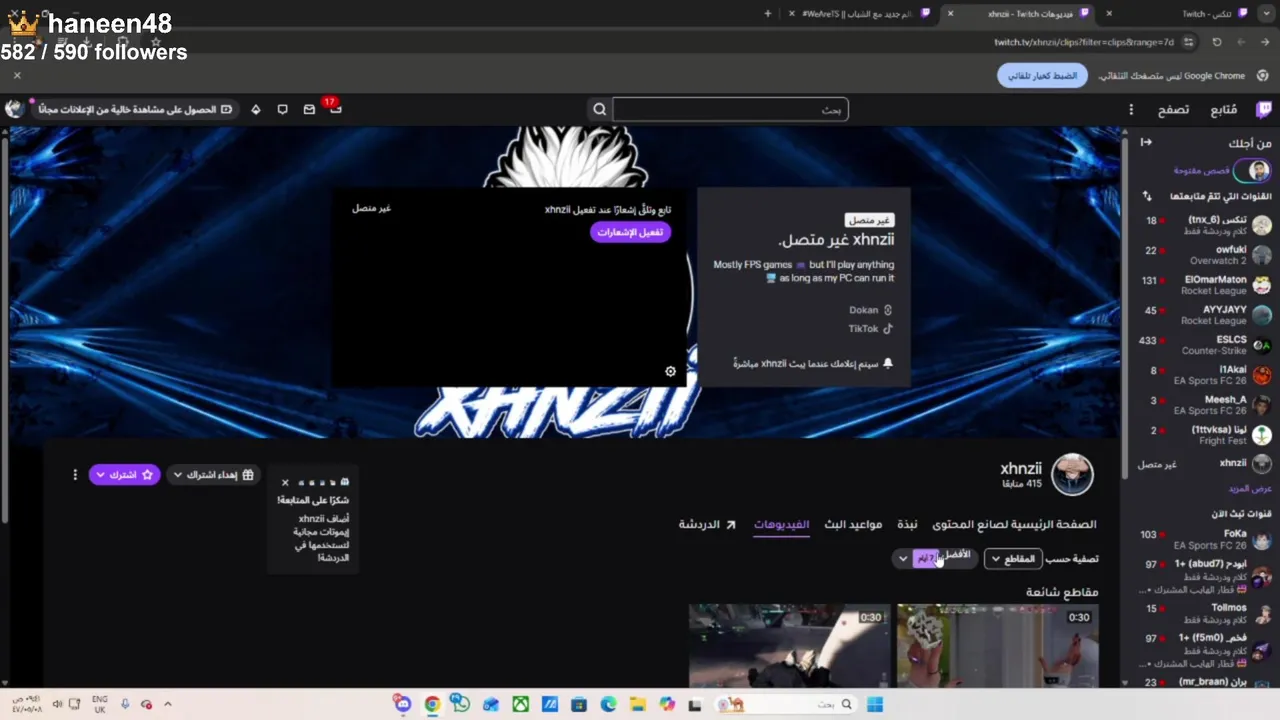
Task: Open the three-dot more menu near تصفح
Action: [1131, 110]
